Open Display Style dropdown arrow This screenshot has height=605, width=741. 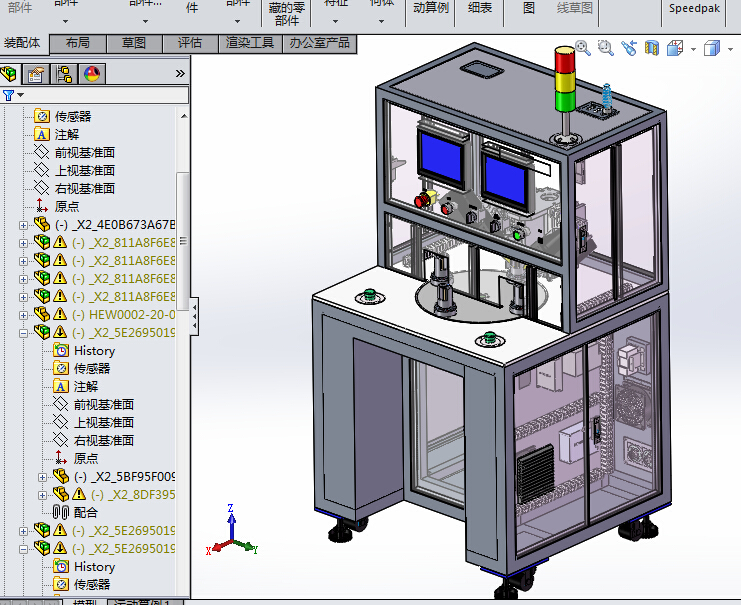[x=730, y=49]
